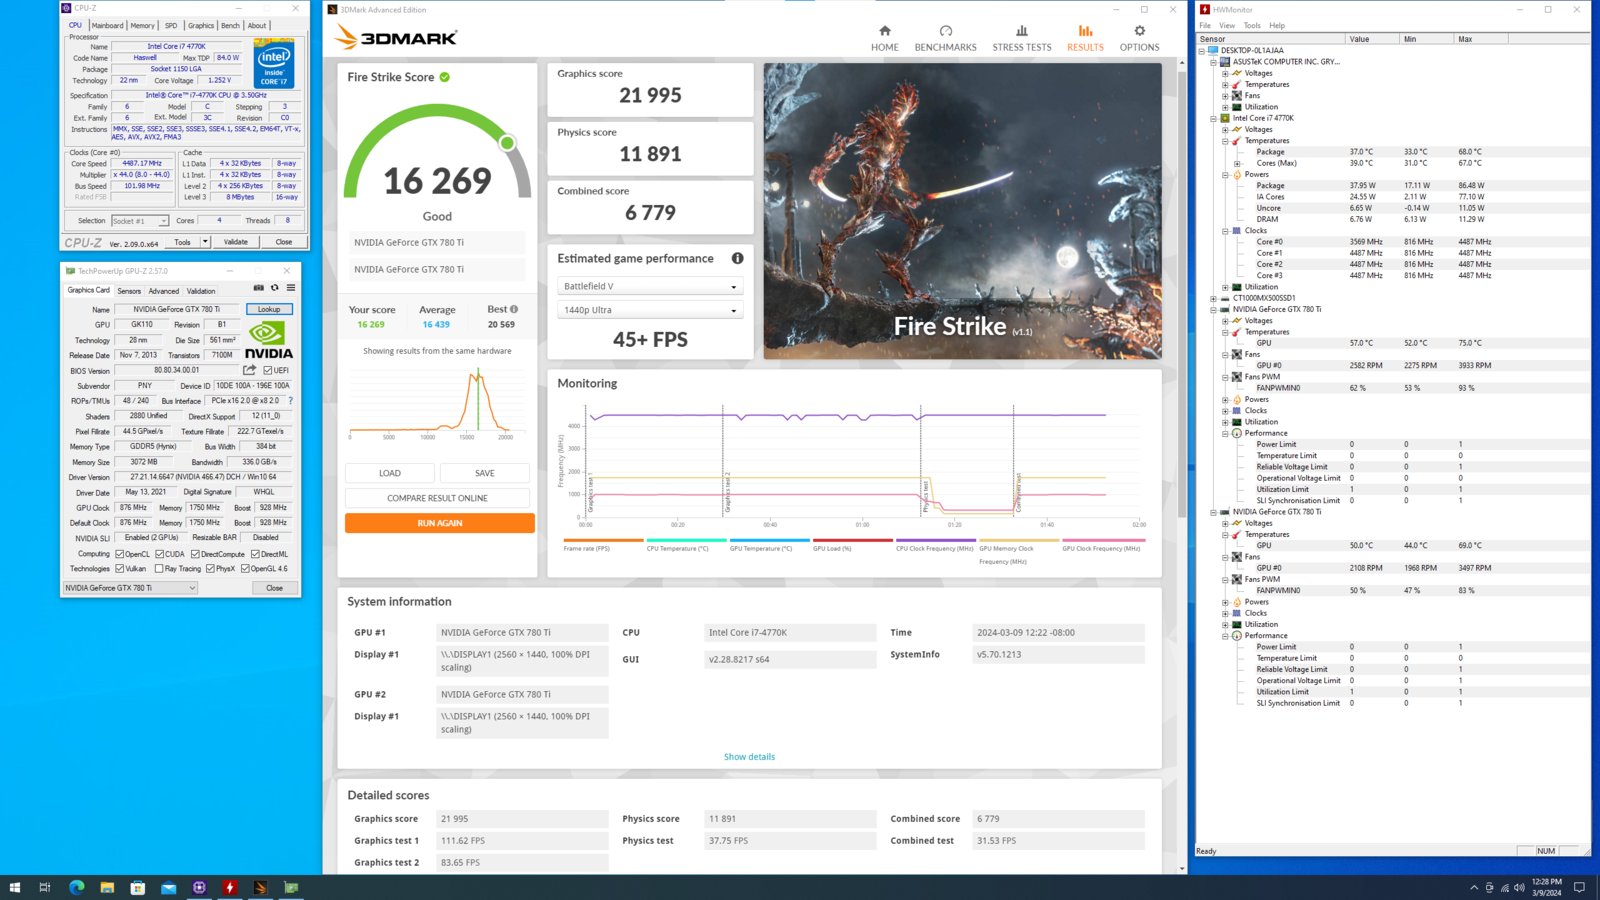Toggle the Ray Tracing checkbox in GPU-Z
The height and width of the screenshot is (900, 1600).
pos(159,568)
